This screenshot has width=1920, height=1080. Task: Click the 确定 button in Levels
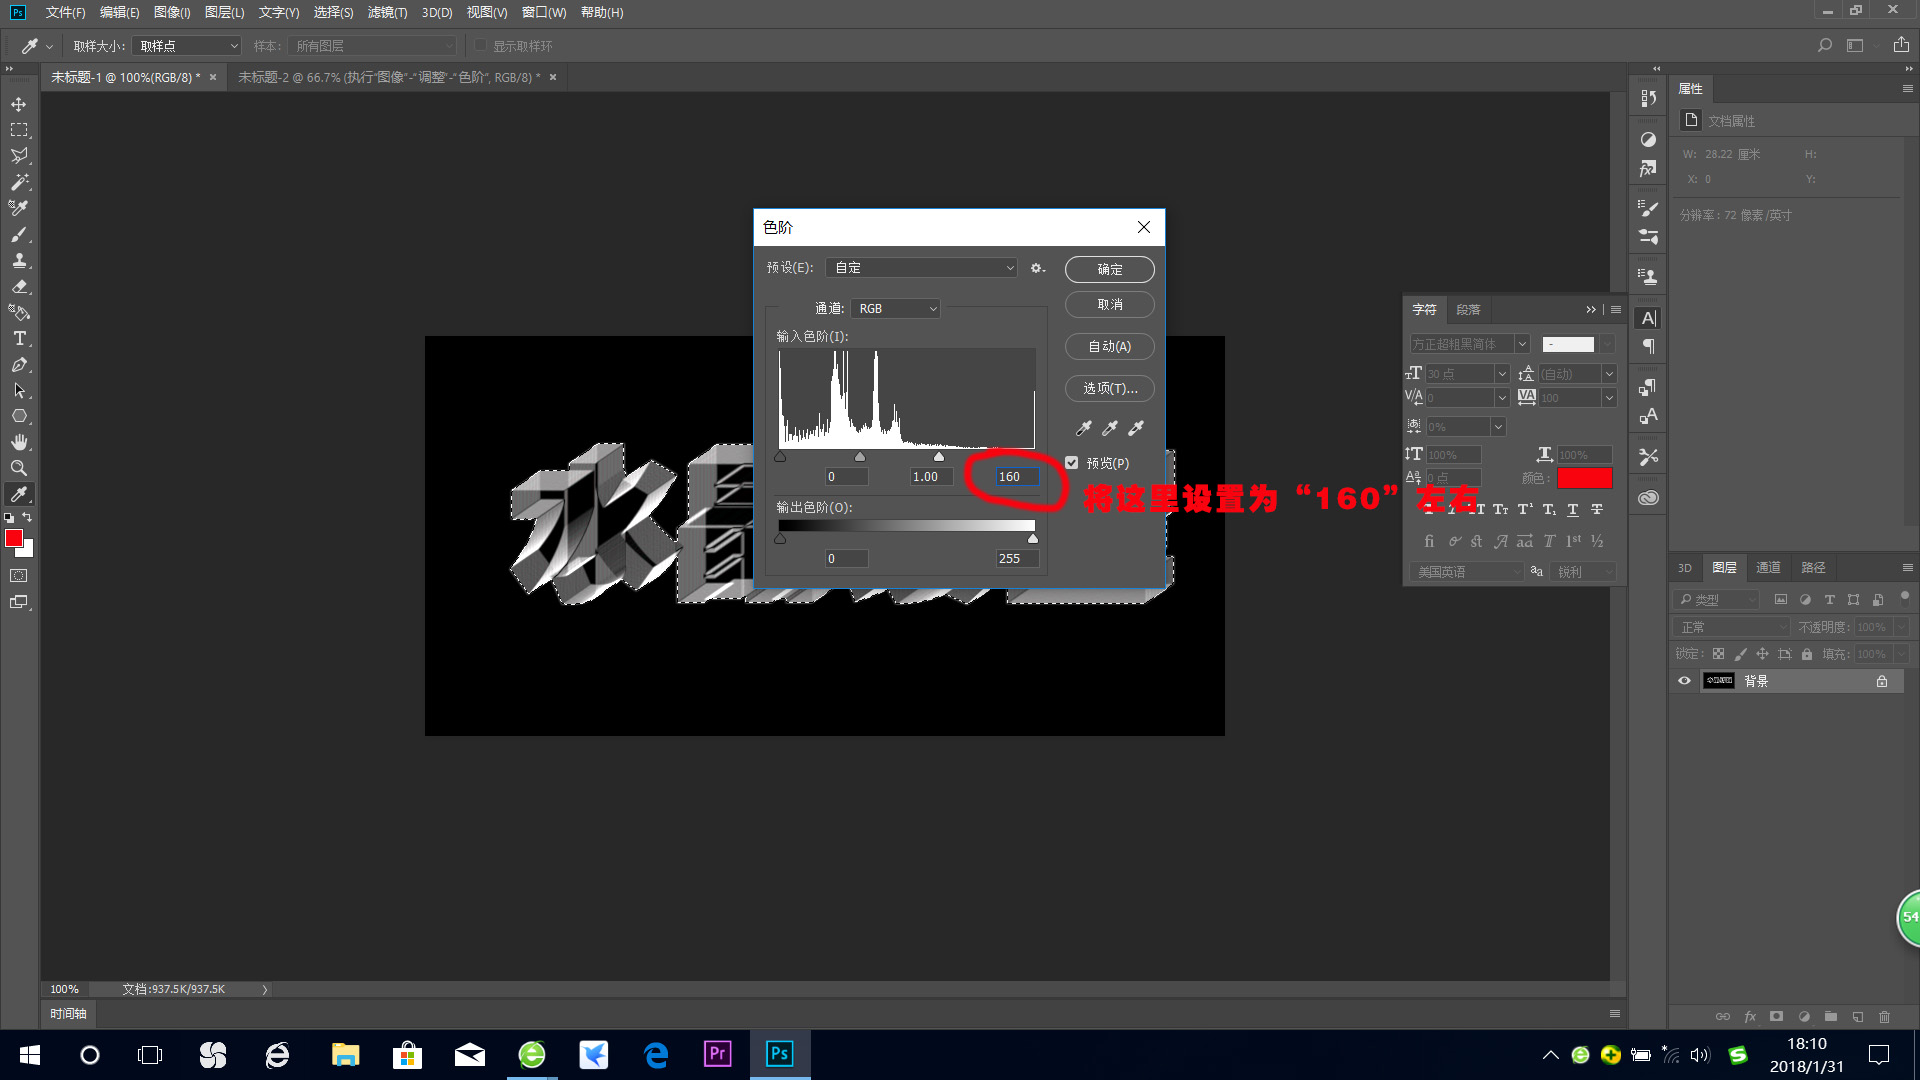1109,269
